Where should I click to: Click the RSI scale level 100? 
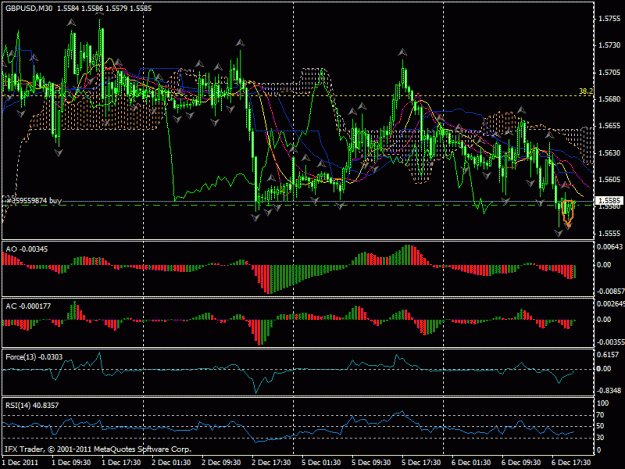[x=603, y=403]
